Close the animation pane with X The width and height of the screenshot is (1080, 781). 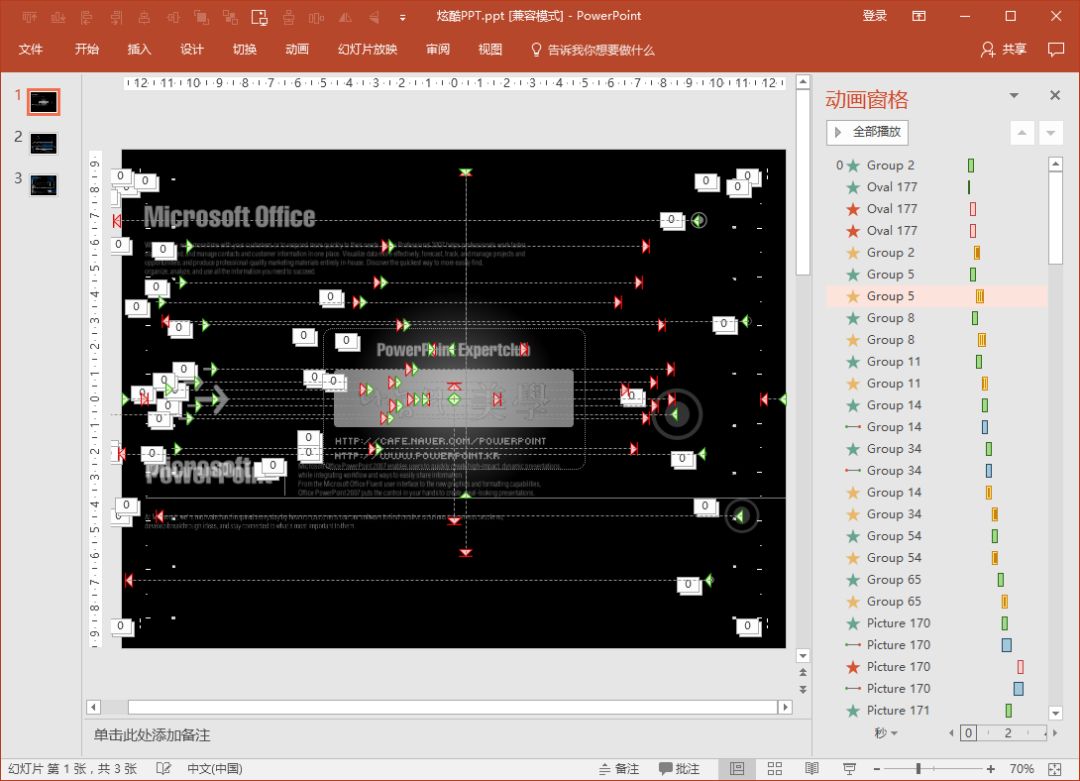click(1054, 96)
